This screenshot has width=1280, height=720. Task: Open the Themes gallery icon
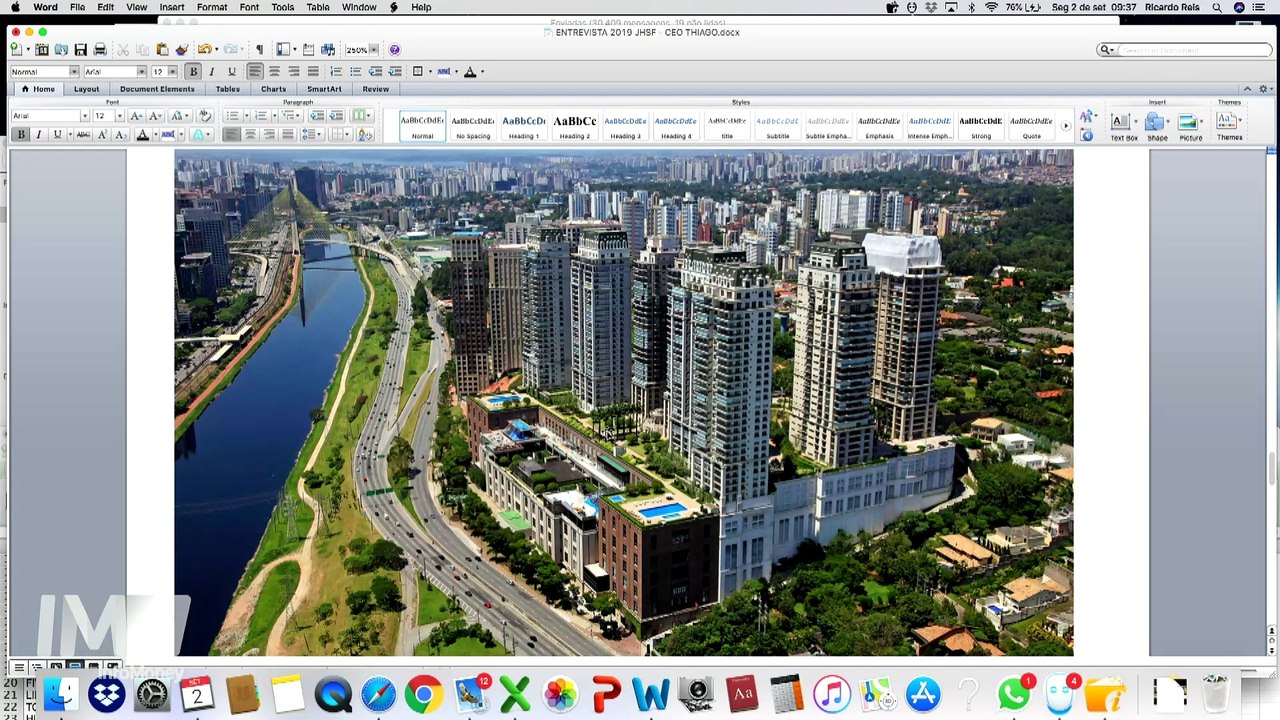coord(1229,126)
